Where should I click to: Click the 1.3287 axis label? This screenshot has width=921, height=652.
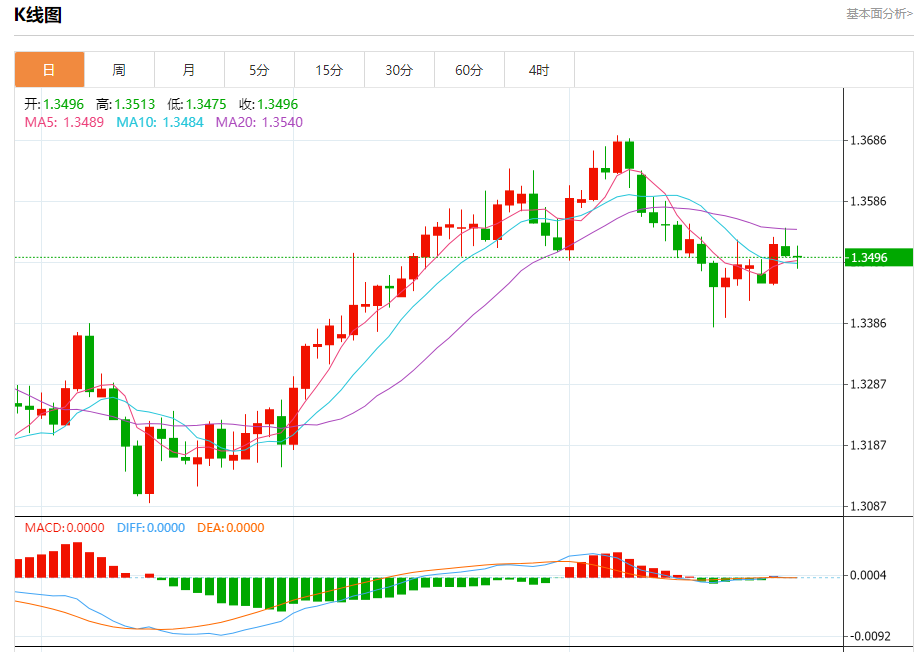point(868,384)
